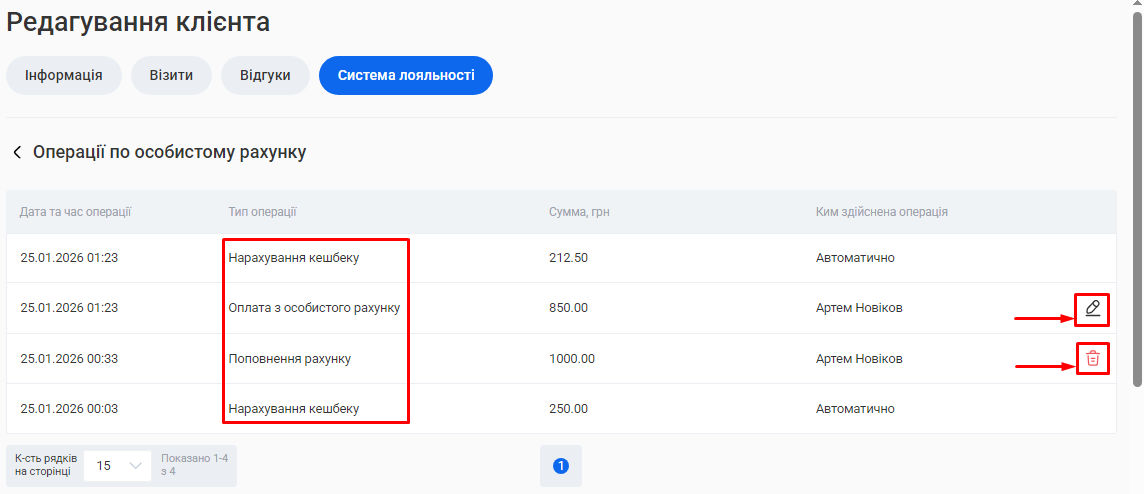Image resolution: width=1144 pixels, height=494 pixels.
Task: Switch to the Візити tab
Action: coord(171,75)
